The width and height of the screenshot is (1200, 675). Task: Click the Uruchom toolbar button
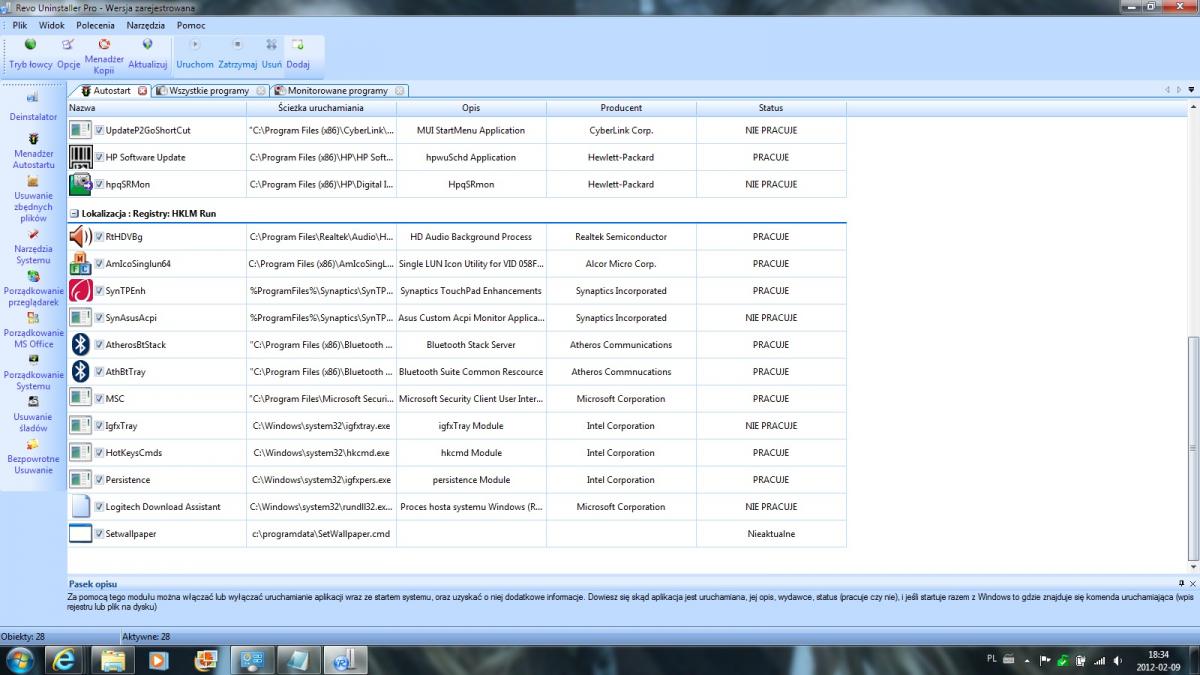pos(195,53)
